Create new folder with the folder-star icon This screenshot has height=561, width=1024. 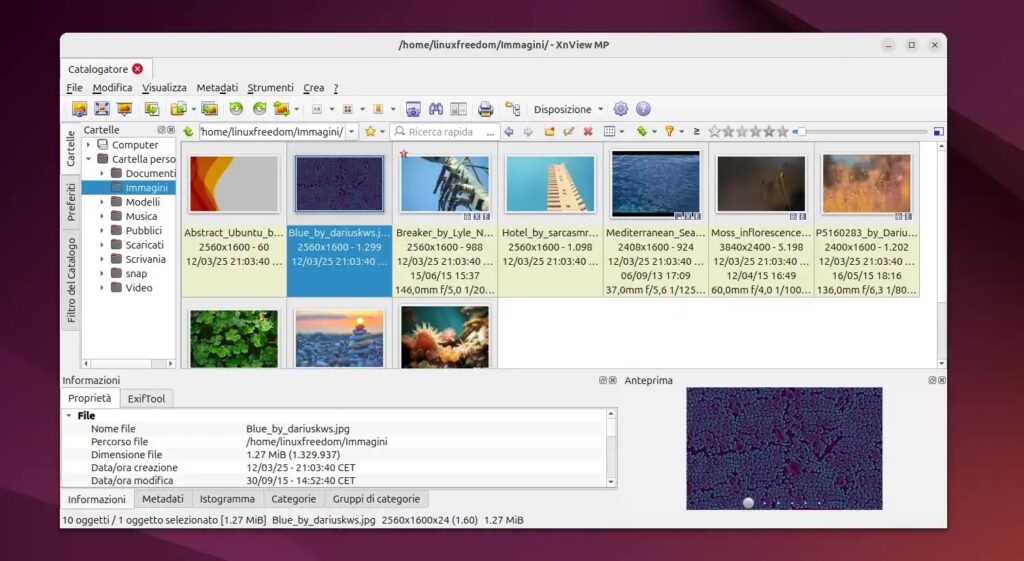[549, 132]
